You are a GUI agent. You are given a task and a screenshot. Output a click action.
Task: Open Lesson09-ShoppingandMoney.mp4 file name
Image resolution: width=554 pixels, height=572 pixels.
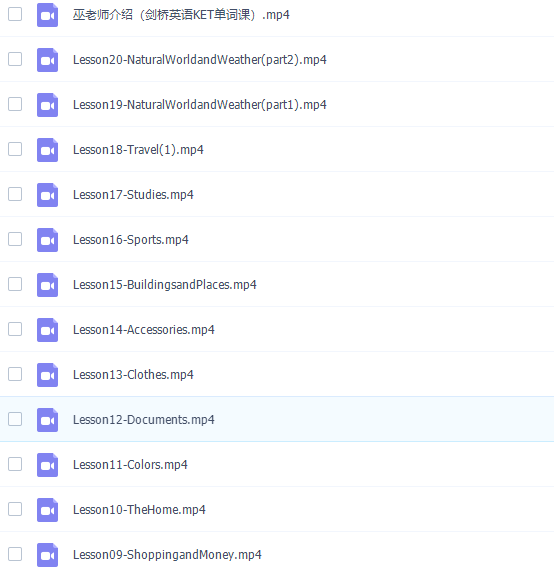(x=167, y=554)
